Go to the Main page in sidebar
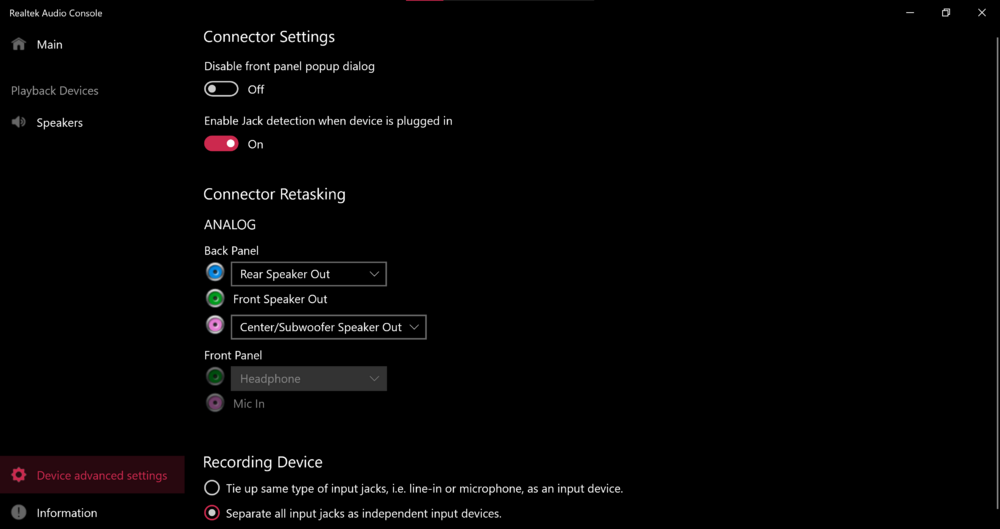1000x529 pixels. [x=50, y=45]
